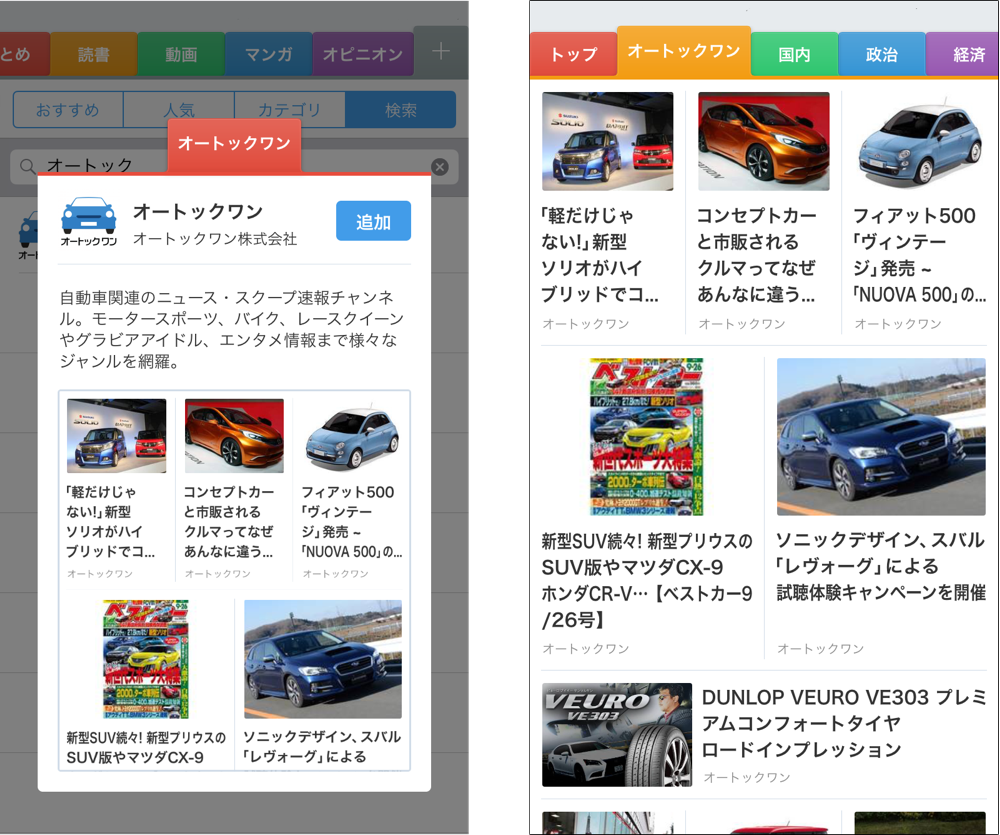
Task: Select the red オートックワン popup tab label
Action: 234,143
